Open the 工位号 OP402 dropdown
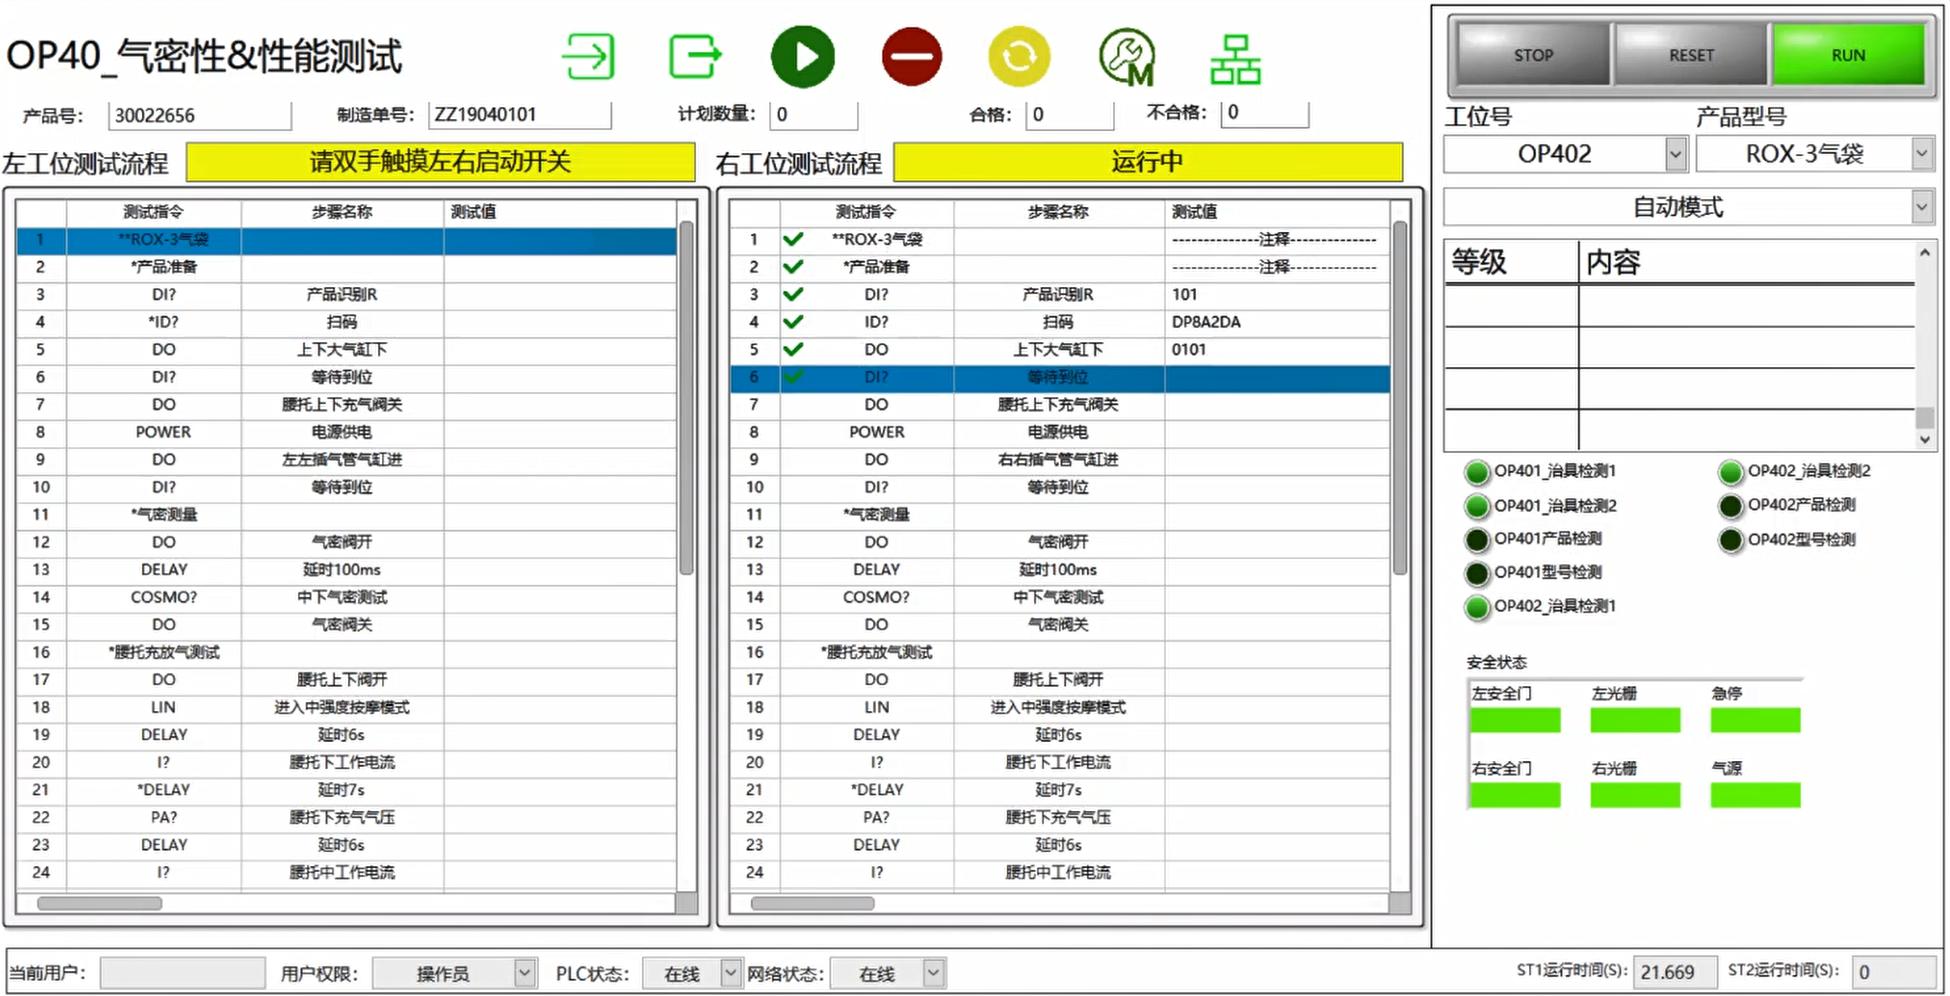The height and width of the screenshot is (996, 1950). (1676, 154)
